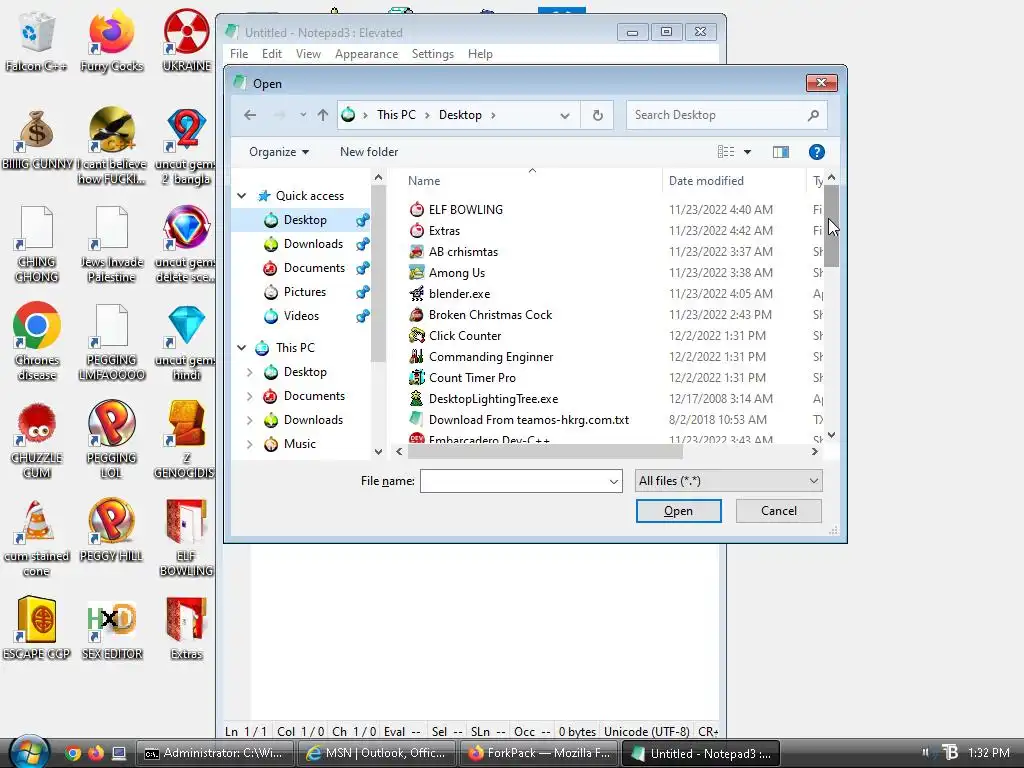The image size is (1024, 768).
Task: Click the ESCAPE CCP desktop icon
Action: 37,628
